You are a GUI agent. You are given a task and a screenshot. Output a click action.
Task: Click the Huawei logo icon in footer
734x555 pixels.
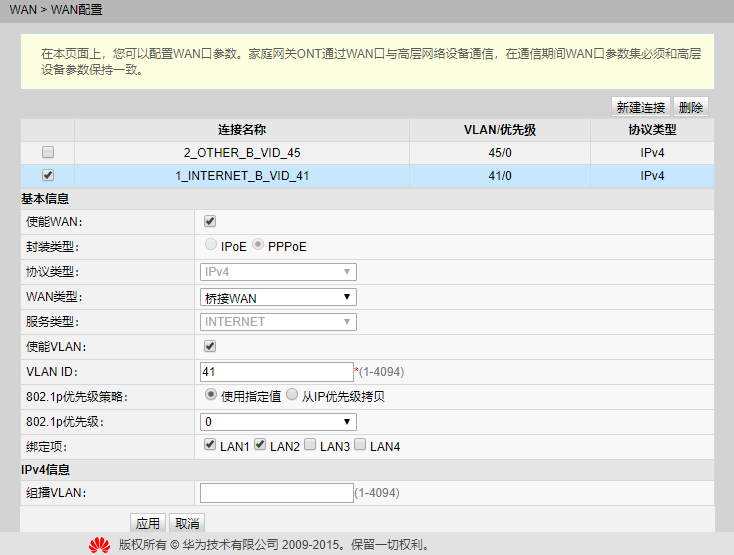tap(99, 545)
